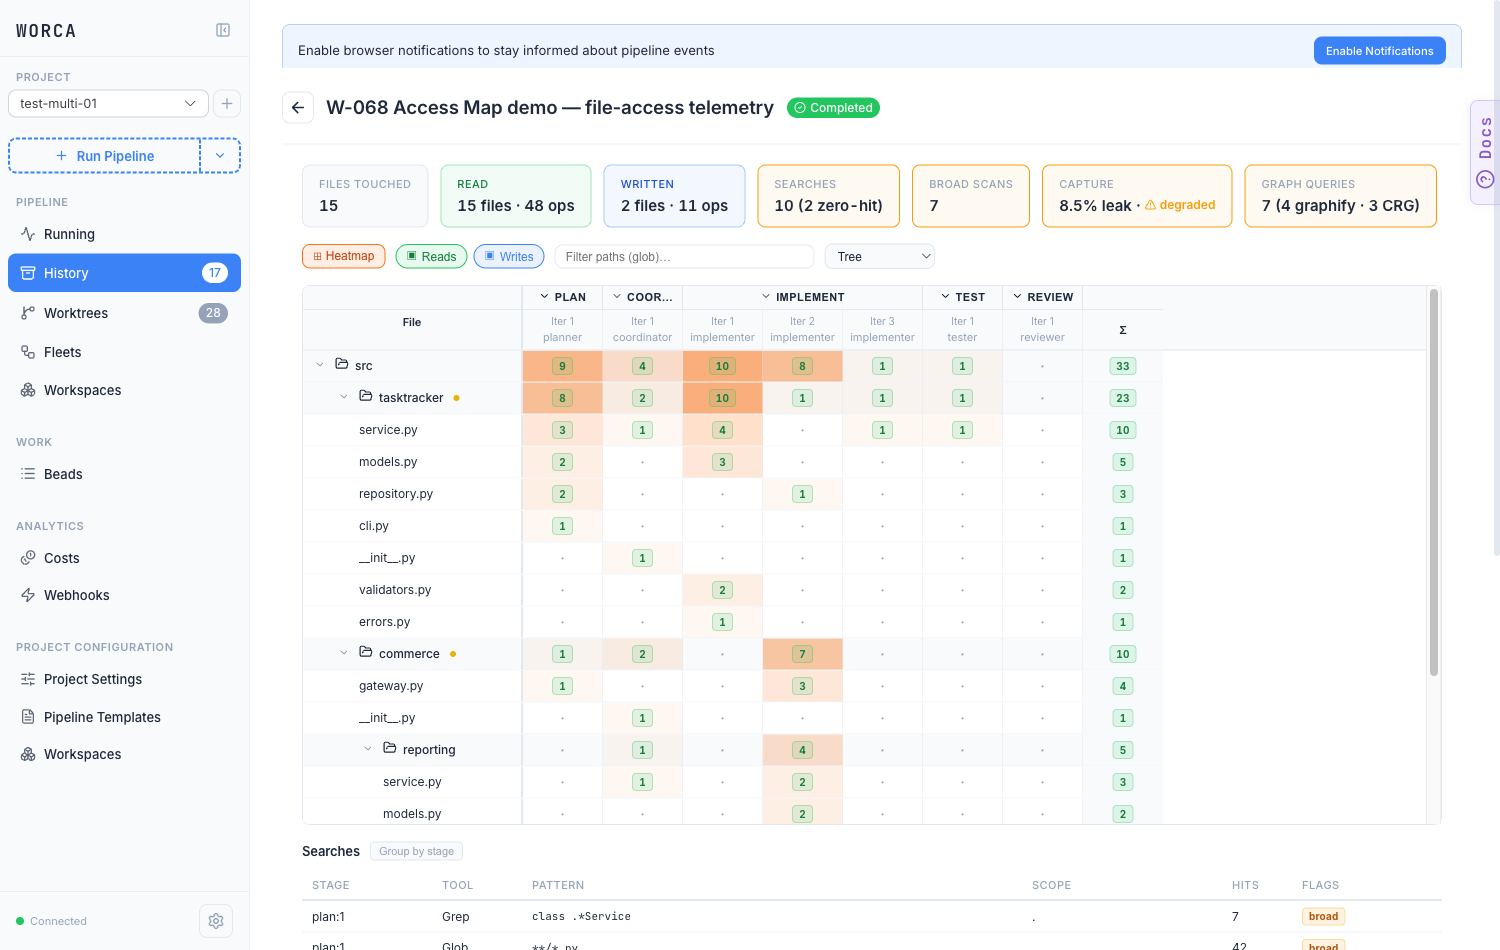
Task: Click the Costs analytics icon
Action: click(x=28, y=558)
